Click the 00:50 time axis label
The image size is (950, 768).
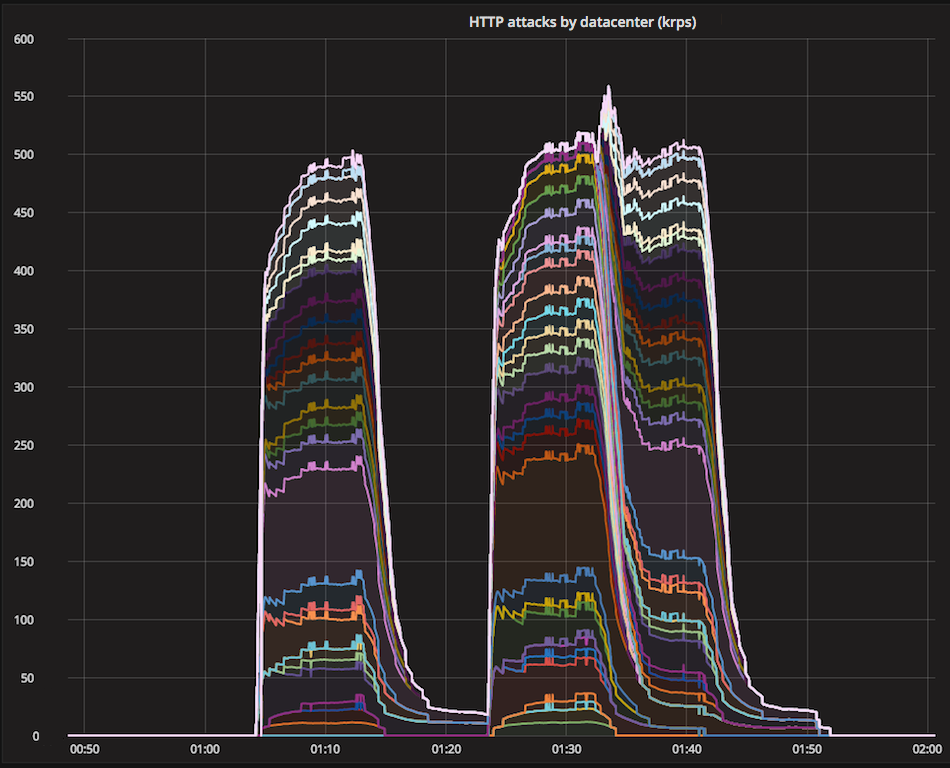84,749
